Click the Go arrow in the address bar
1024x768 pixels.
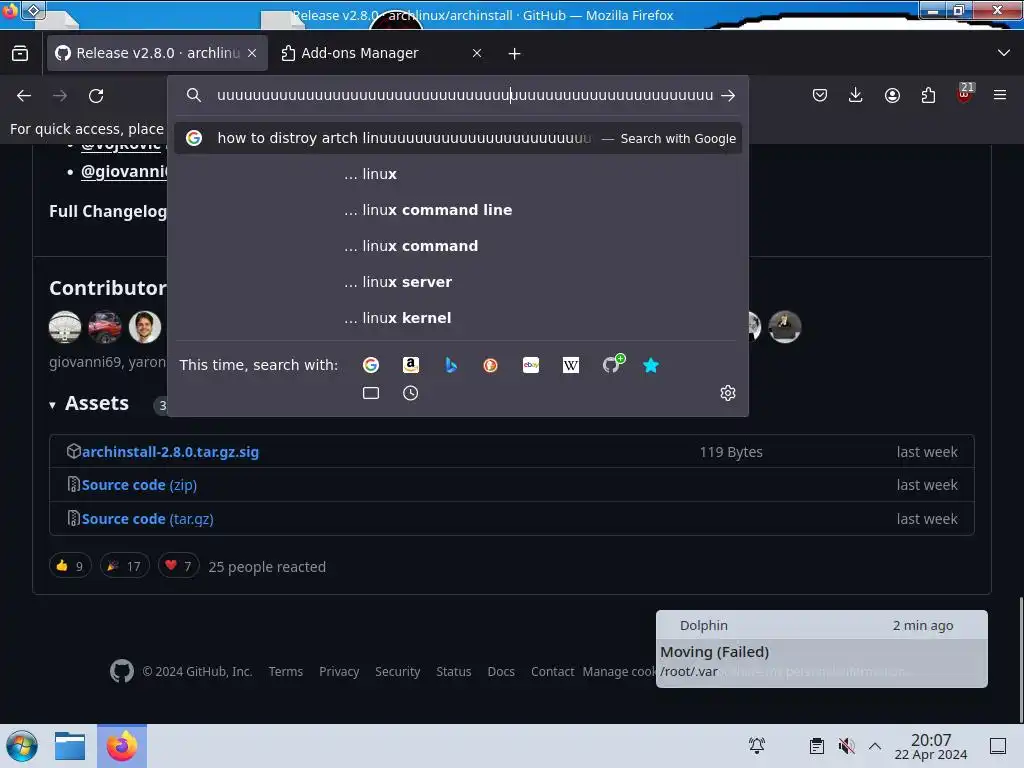728,95
